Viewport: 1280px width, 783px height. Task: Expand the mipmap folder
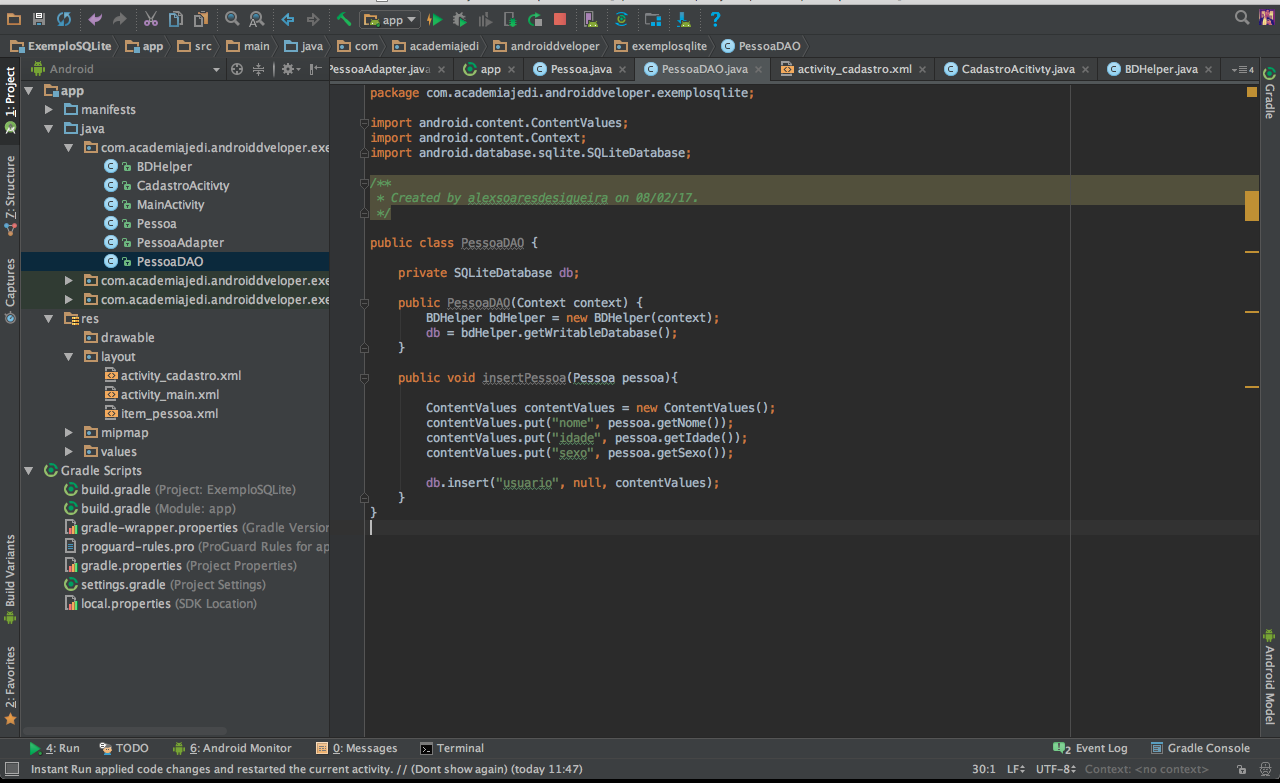coord(68,433)
